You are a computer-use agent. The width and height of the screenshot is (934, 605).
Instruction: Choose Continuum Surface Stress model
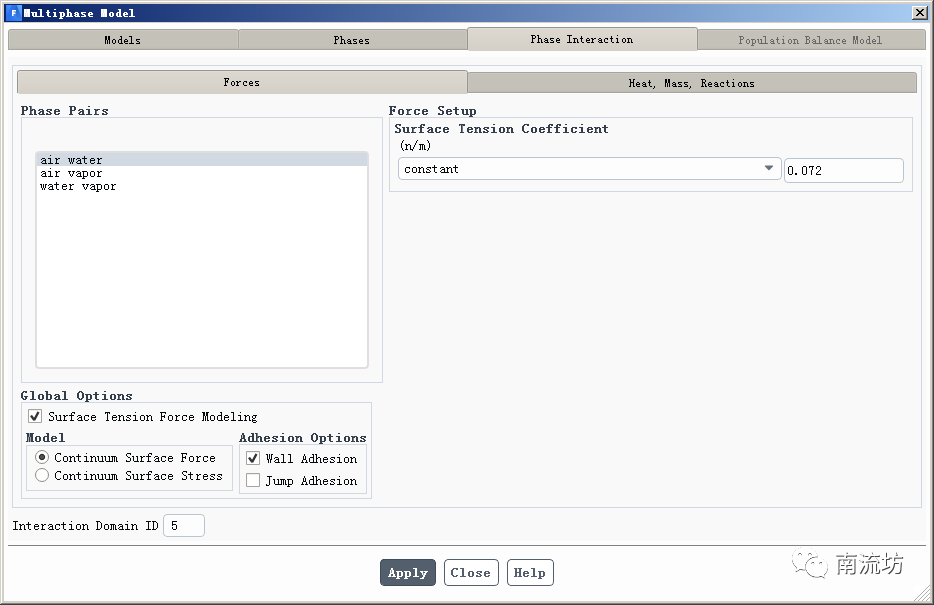pos(42,475)
